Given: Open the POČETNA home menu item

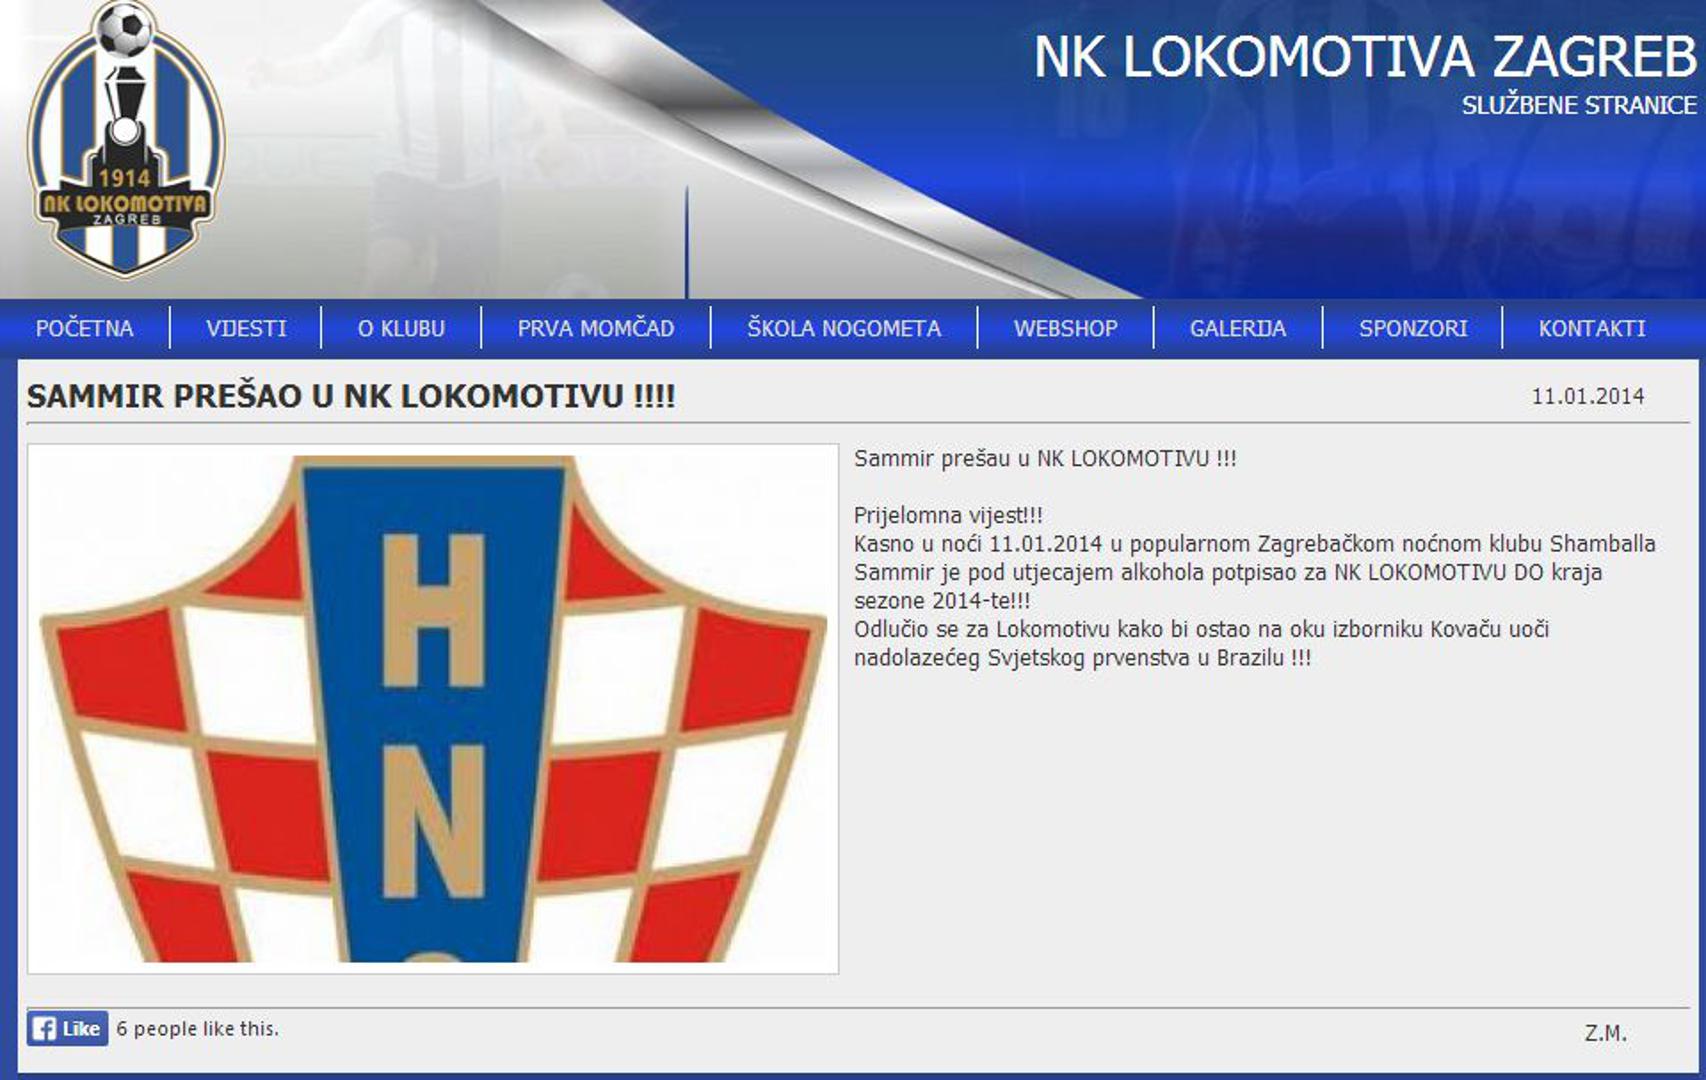Looking at the screenshot, I should (85, 328).
